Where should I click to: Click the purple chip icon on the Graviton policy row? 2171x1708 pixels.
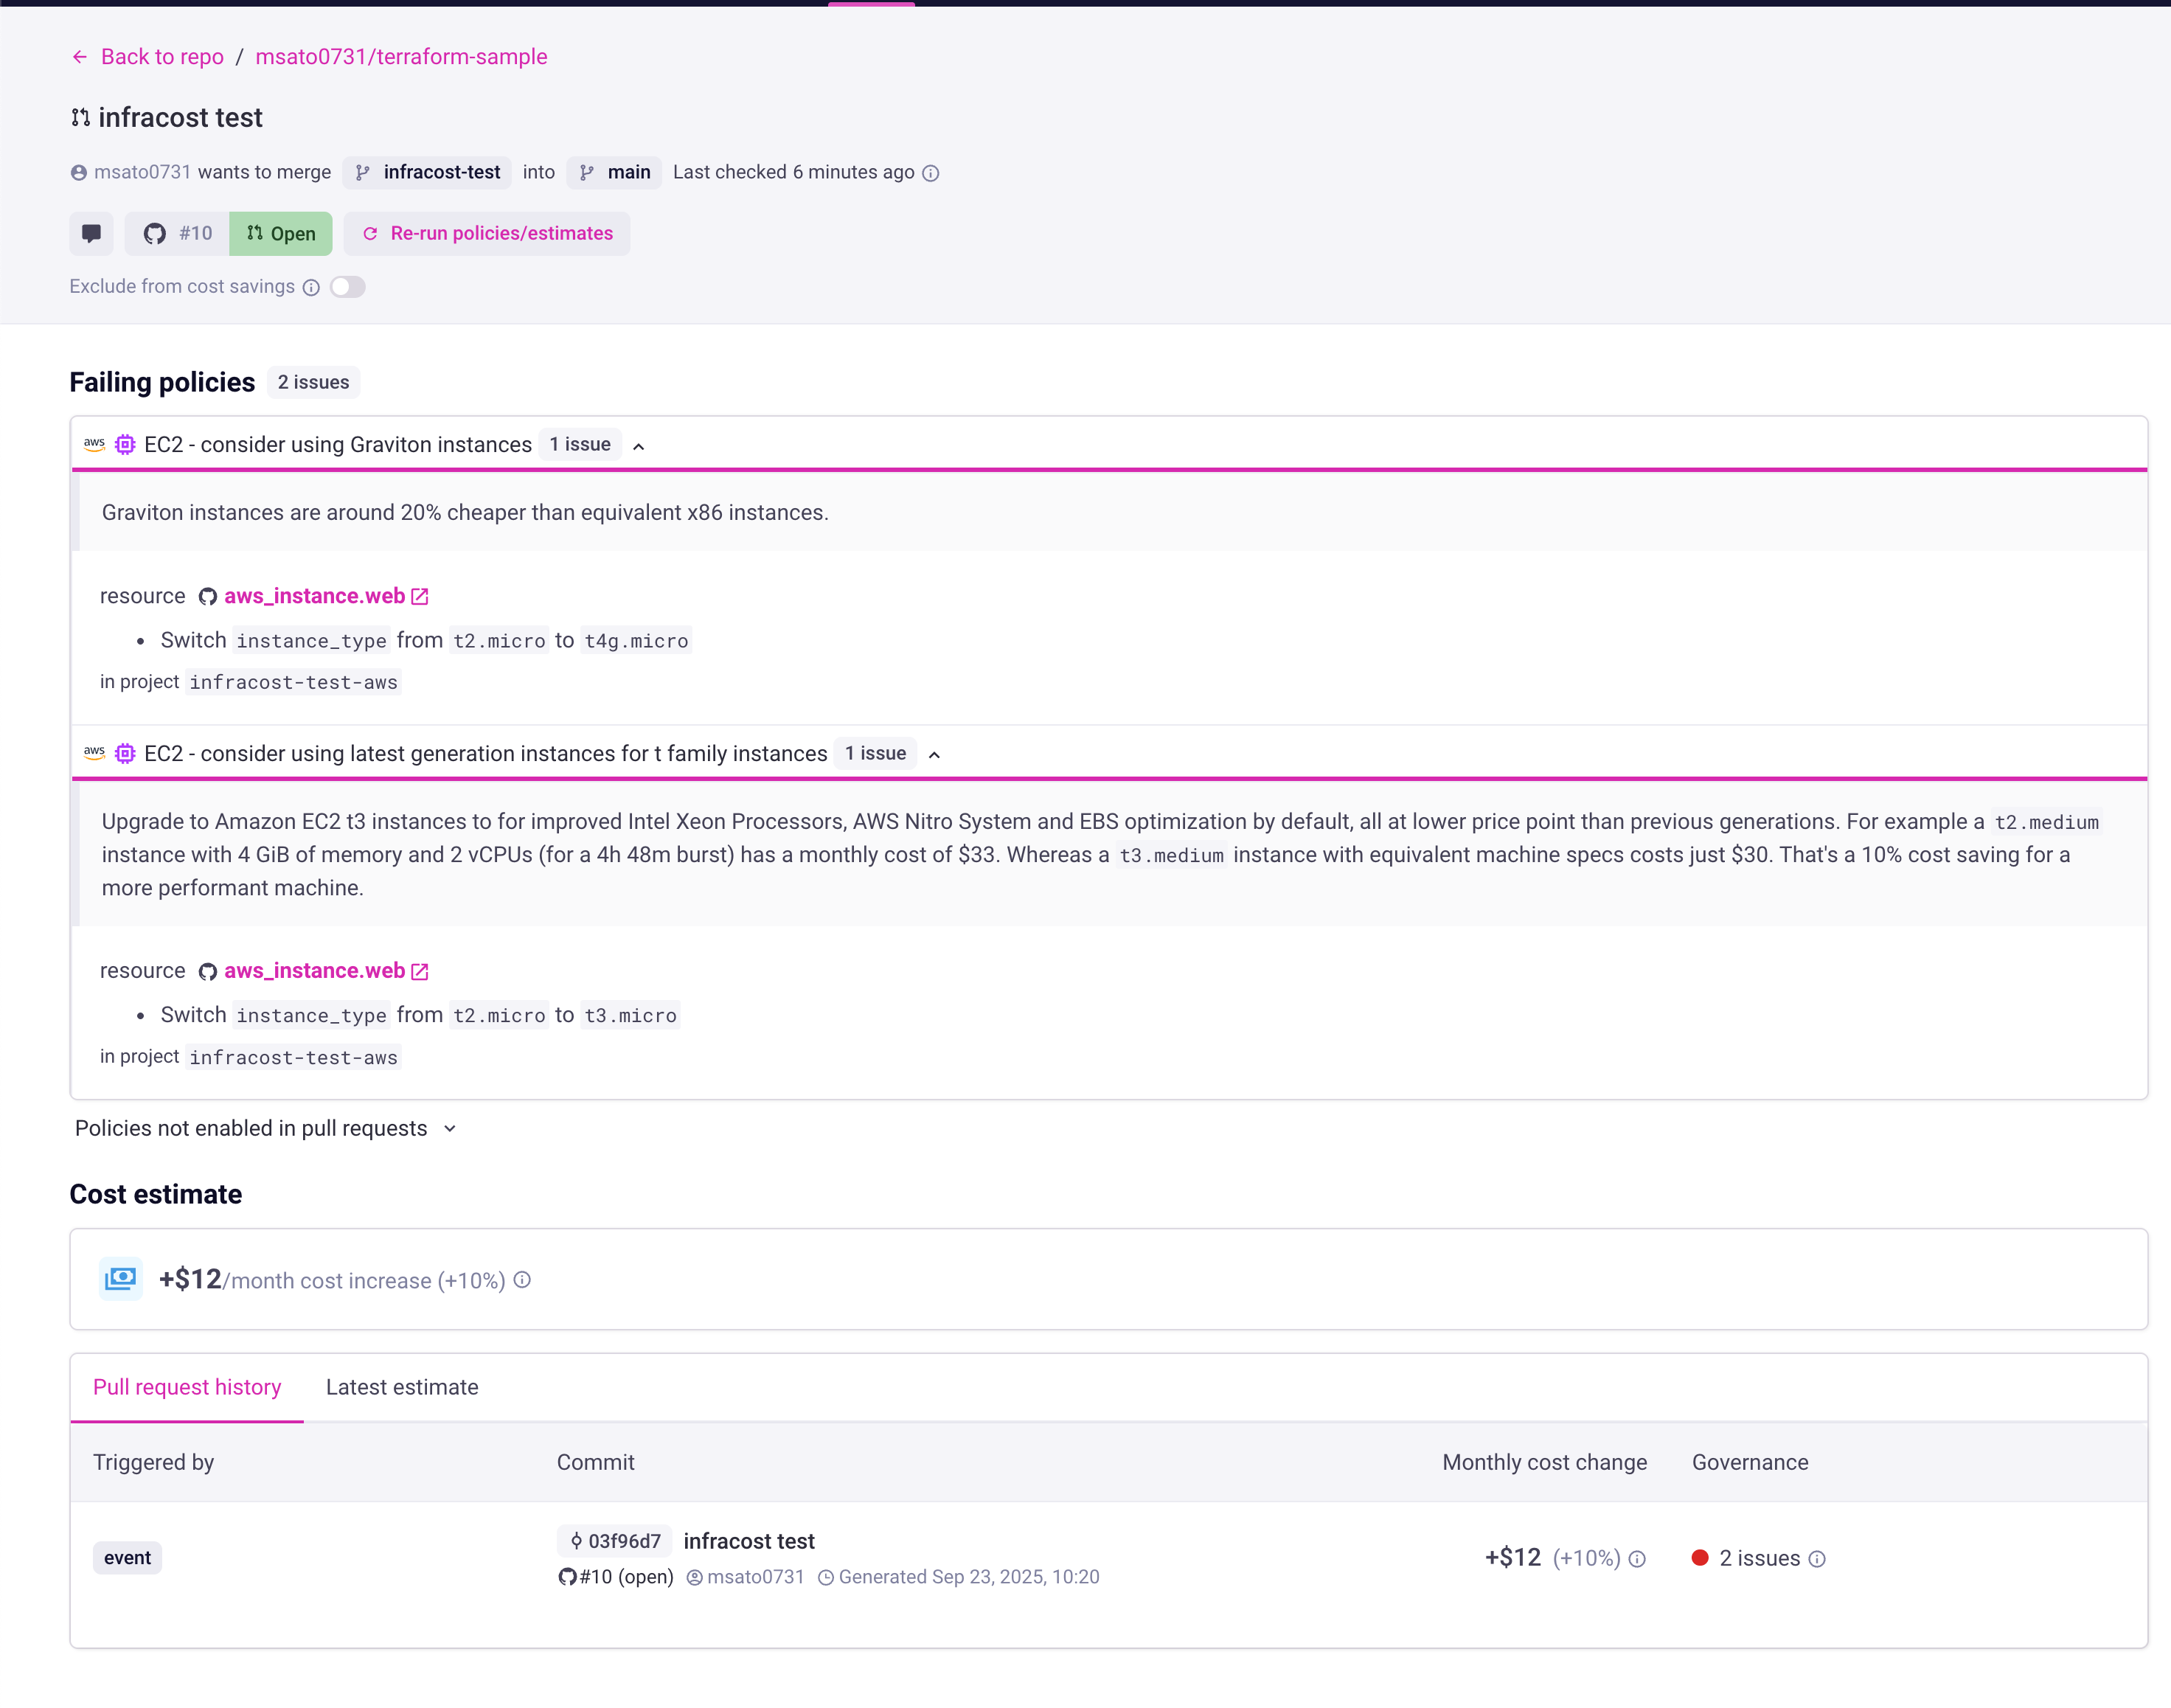(125, 445)
